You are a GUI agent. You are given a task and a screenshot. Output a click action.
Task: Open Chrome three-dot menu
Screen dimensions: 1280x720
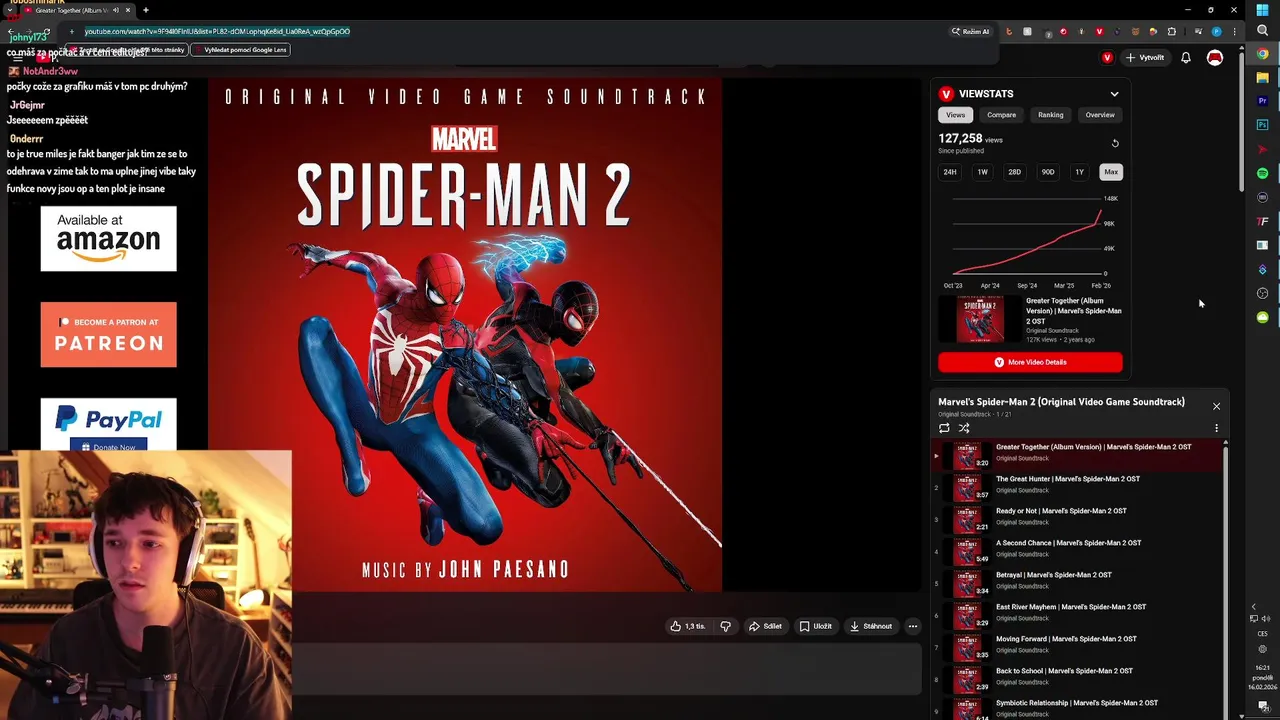tap(1235, 31)
